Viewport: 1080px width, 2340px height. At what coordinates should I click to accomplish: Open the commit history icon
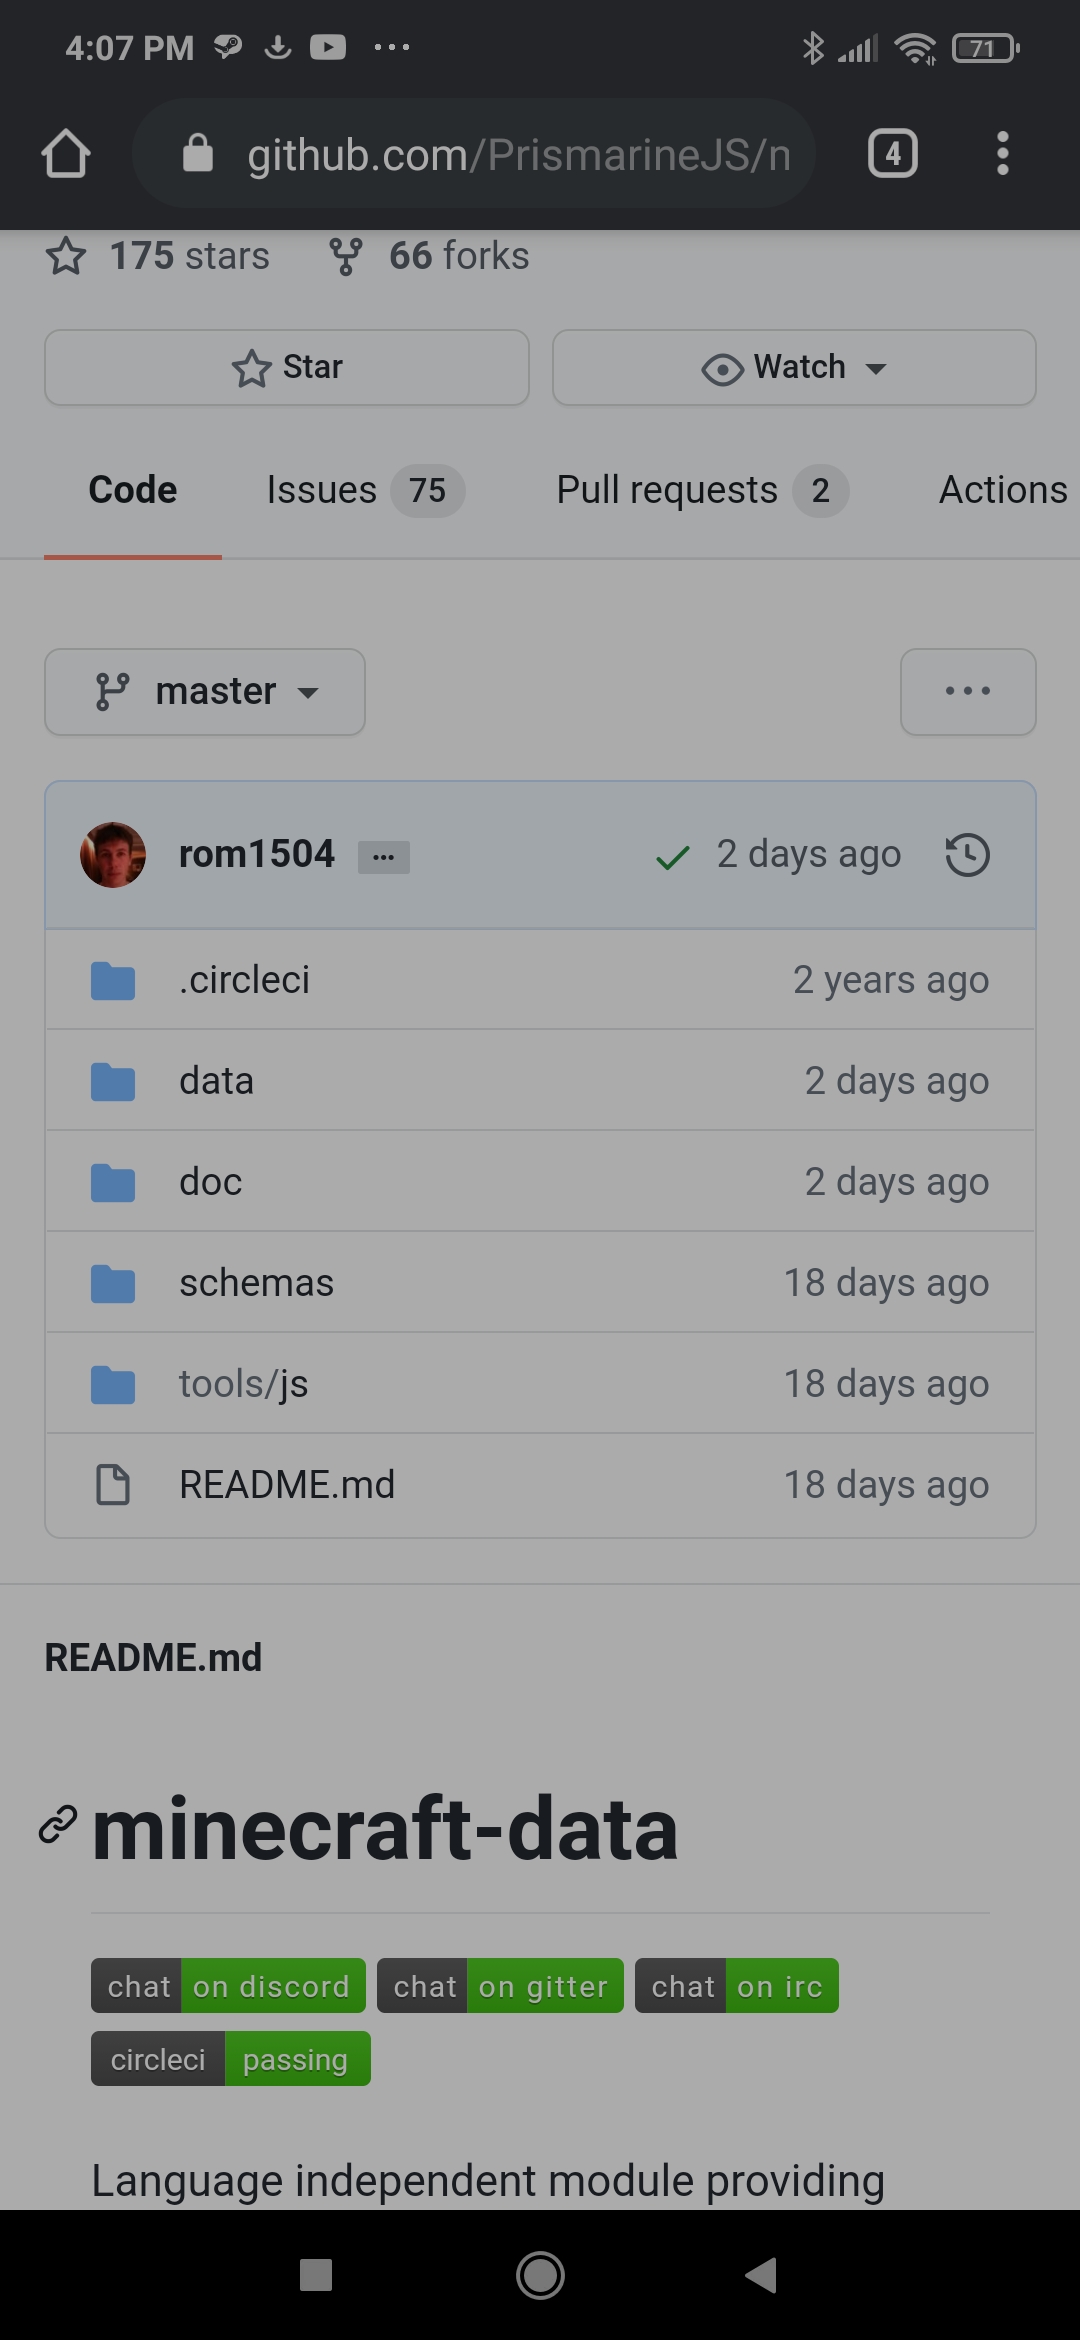coord(966,855)
